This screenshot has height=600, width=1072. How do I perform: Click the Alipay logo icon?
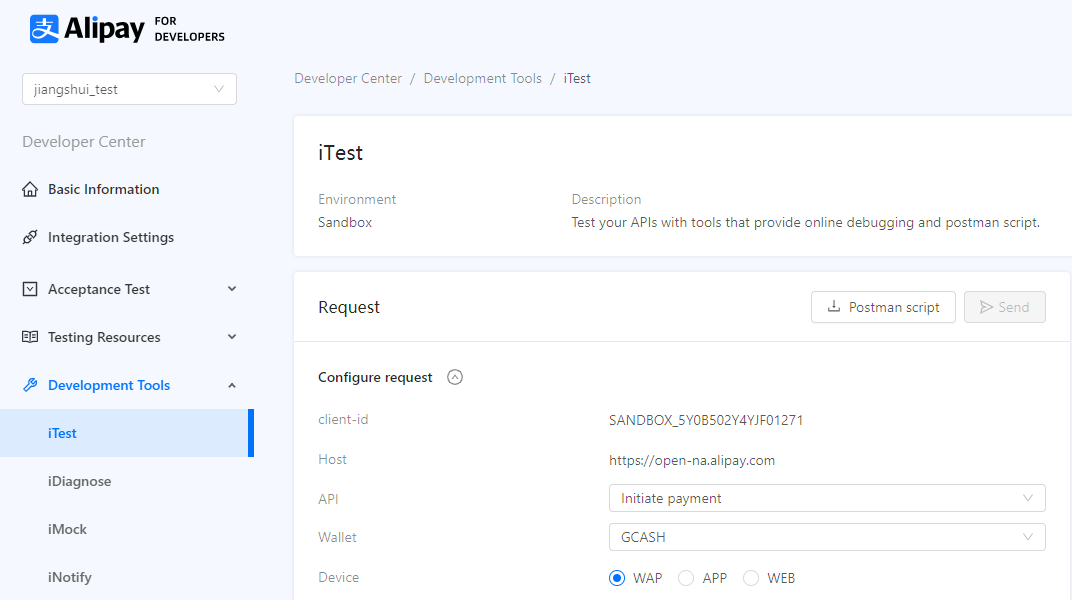pos(44,29)
